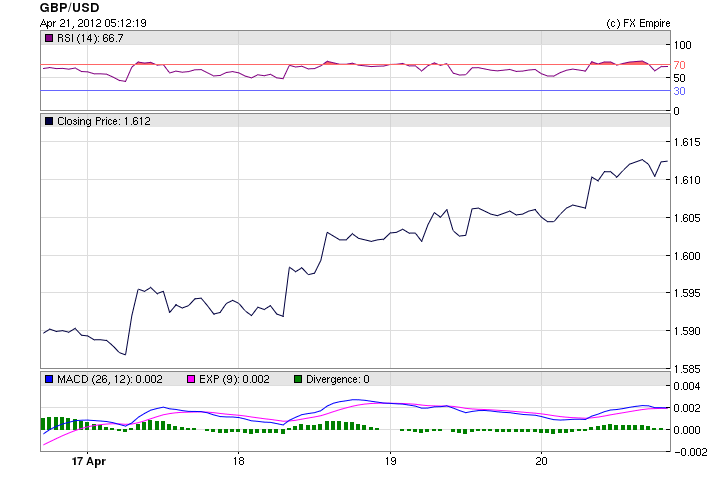The width and height of the screenshot is (710, 487).
Task: Click the 1.590 price axis value
Action: [687, 331]
